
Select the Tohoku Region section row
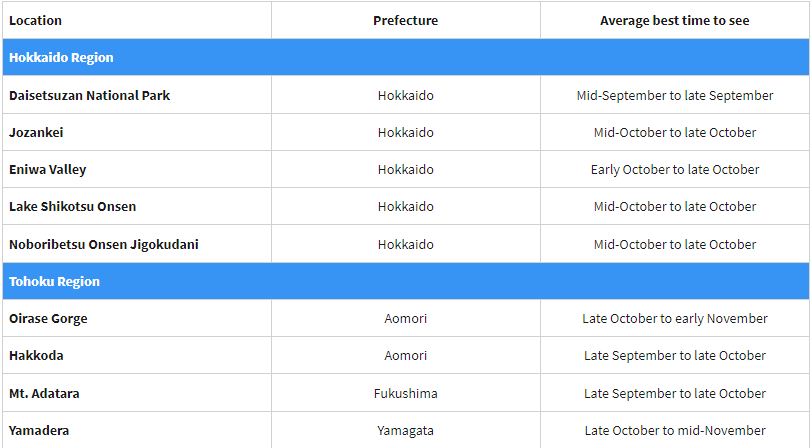pyautogui.click(x=55, y=282)
